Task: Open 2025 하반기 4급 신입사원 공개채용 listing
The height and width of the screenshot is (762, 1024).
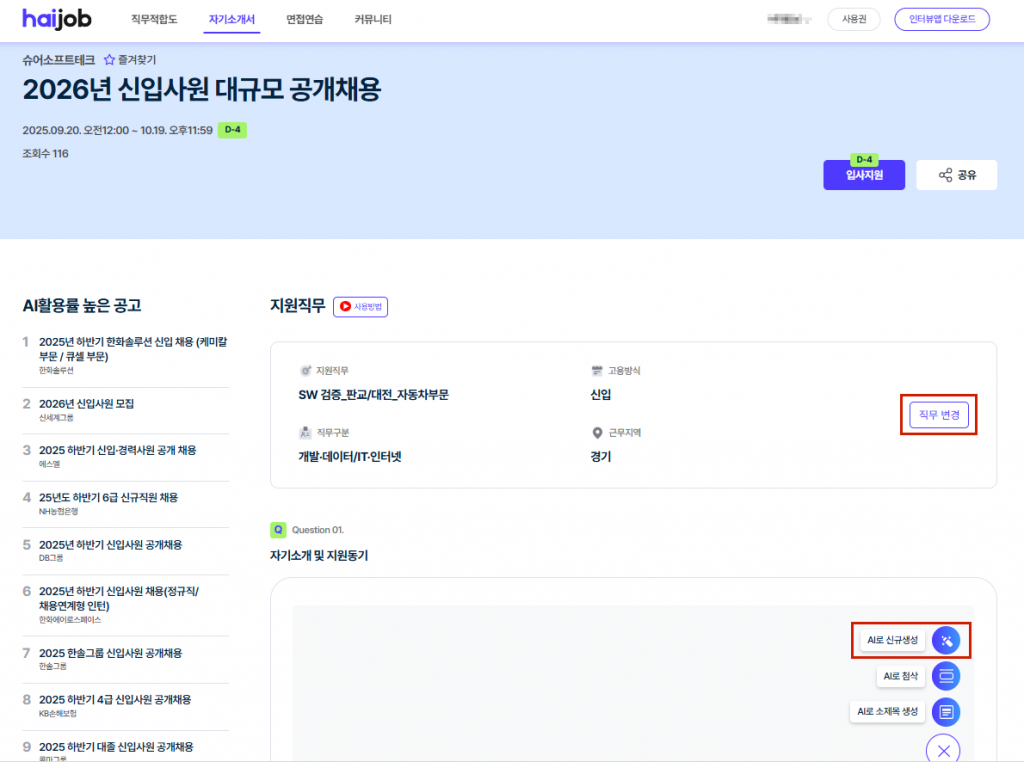Action: click(x=114, y=699)
